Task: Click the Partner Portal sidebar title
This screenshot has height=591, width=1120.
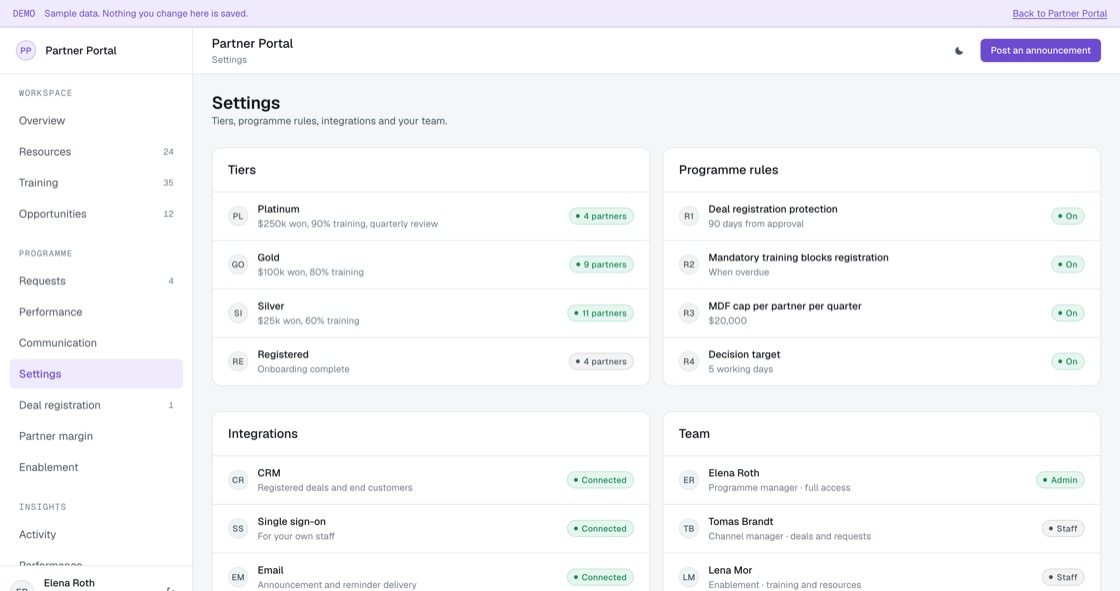Action: 81,51
